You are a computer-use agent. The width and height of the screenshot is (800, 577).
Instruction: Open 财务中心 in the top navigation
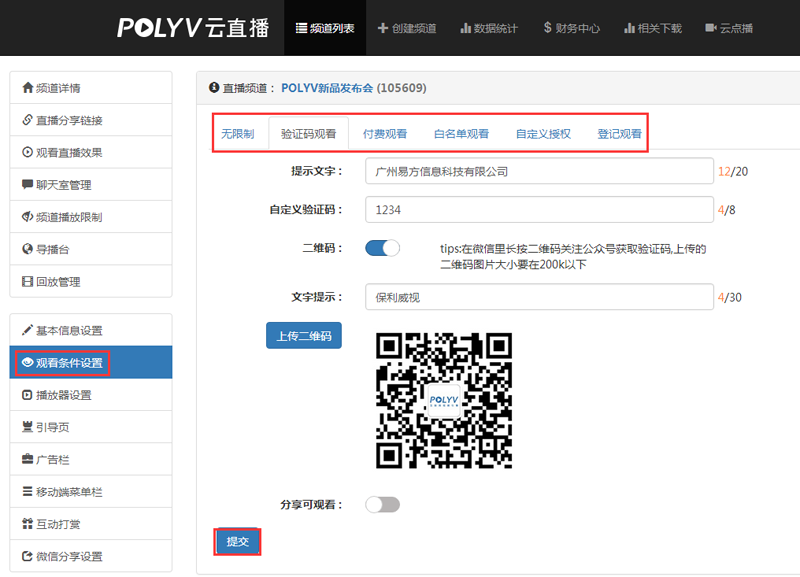[x=572, y=28]
